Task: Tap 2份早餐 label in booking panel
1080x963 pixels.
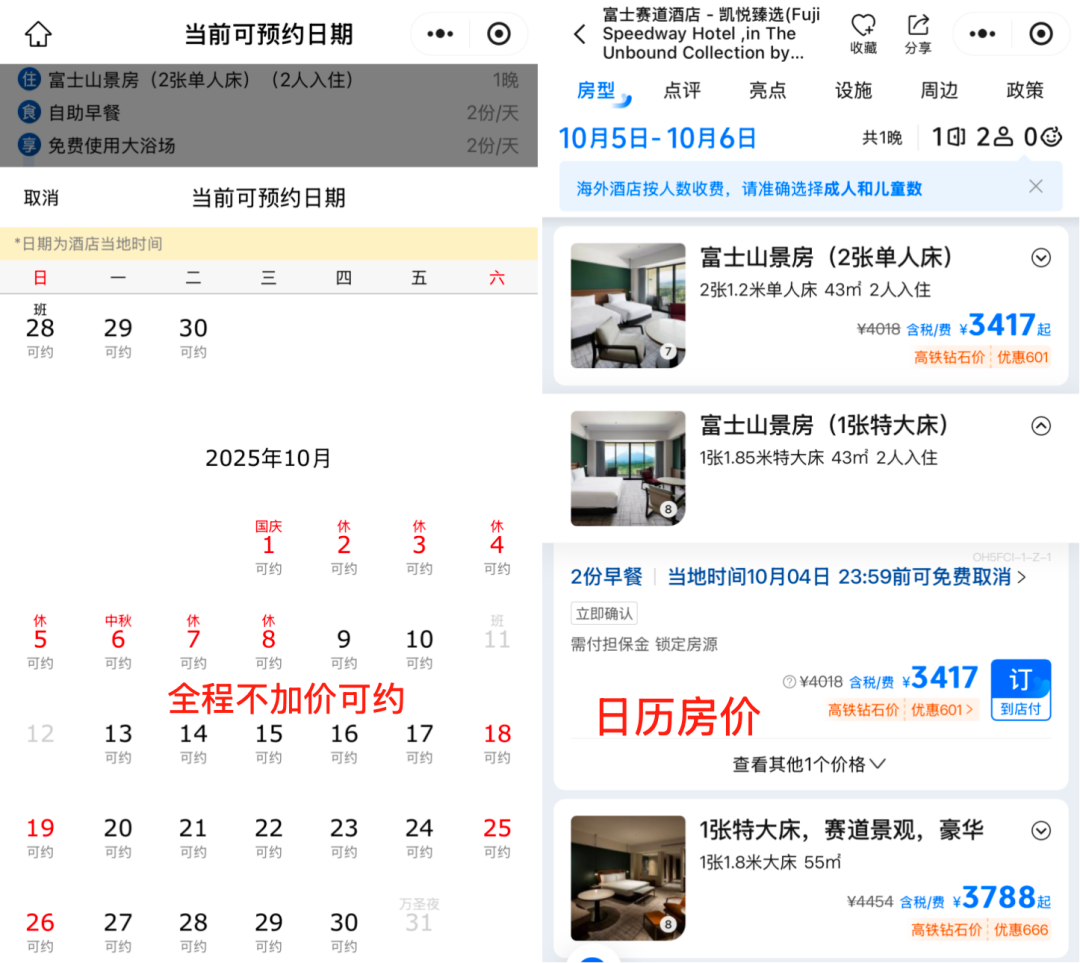Action: coord(606,577)
